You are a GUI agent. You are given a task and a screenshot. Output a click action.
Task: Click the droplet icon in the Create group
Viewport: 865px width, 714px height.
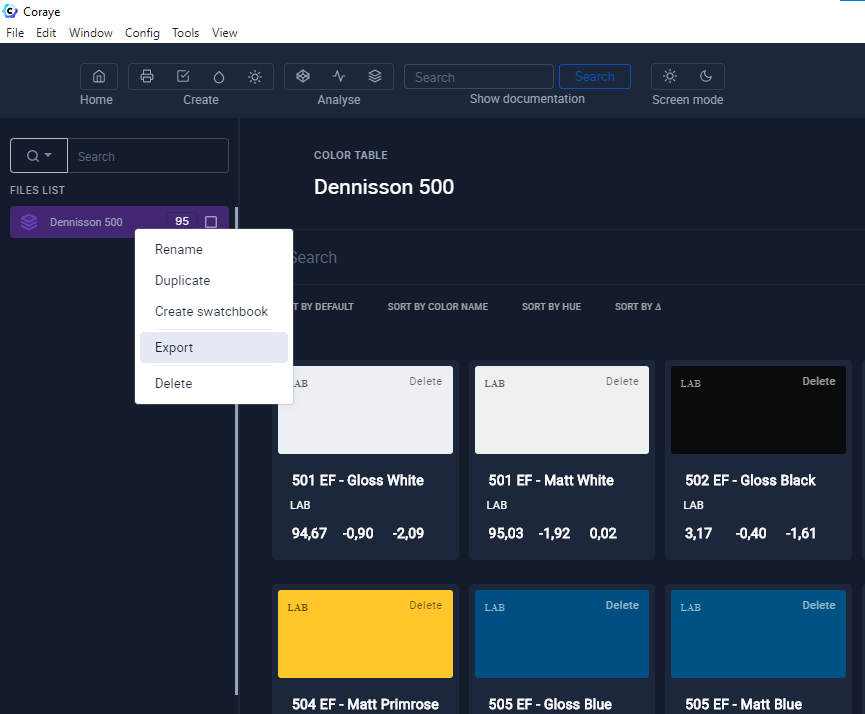click(x=219, y=77)
